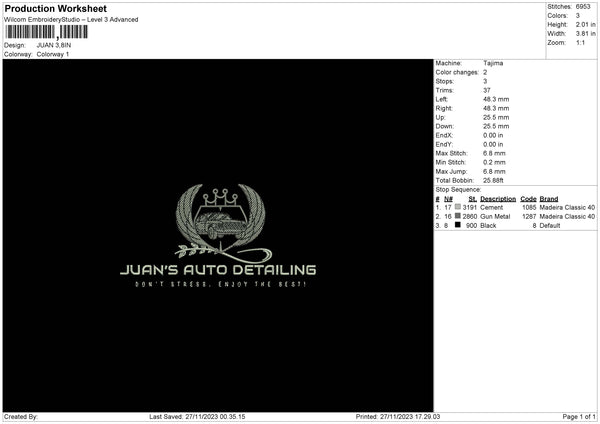Viewport: 600px width, 424px height.
Task: Click the barcode under the header
Action: (46, 32)
